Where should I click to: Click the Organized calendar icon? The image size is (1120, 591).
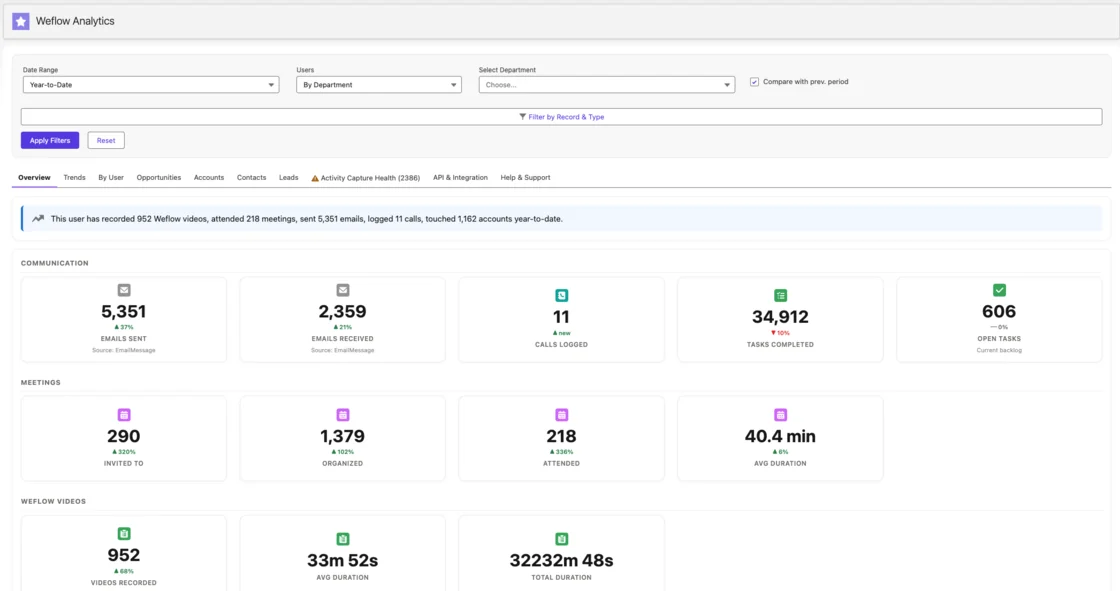point(343,414)
